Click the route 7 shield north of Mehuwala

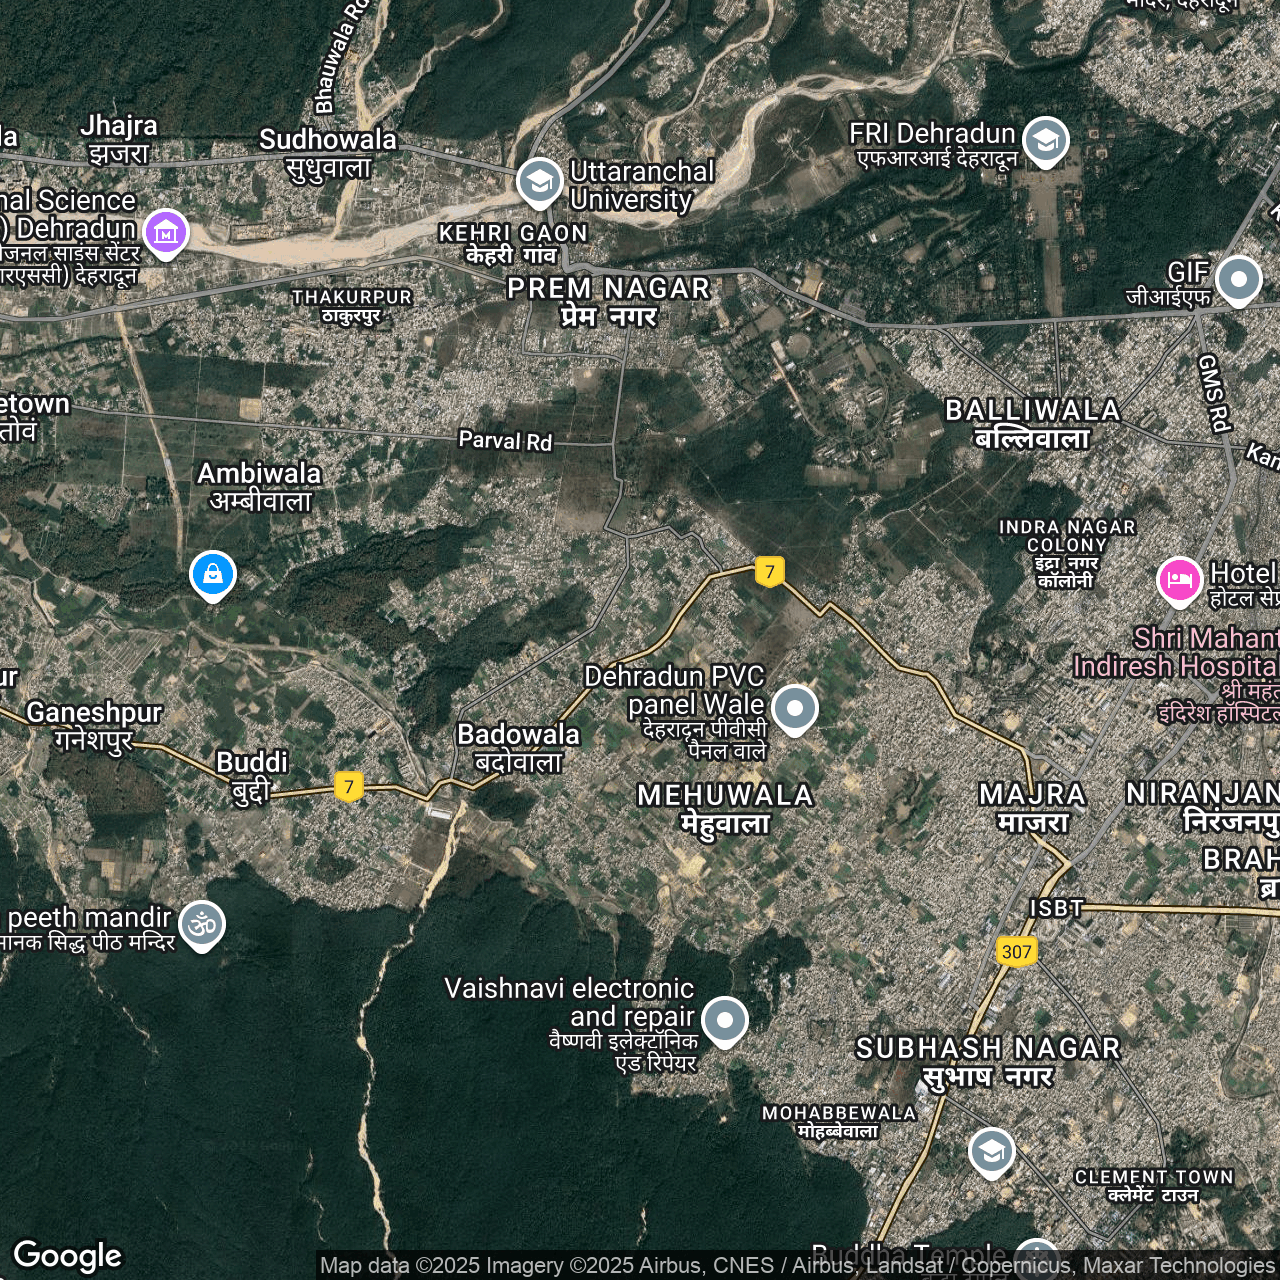(769, 572)
